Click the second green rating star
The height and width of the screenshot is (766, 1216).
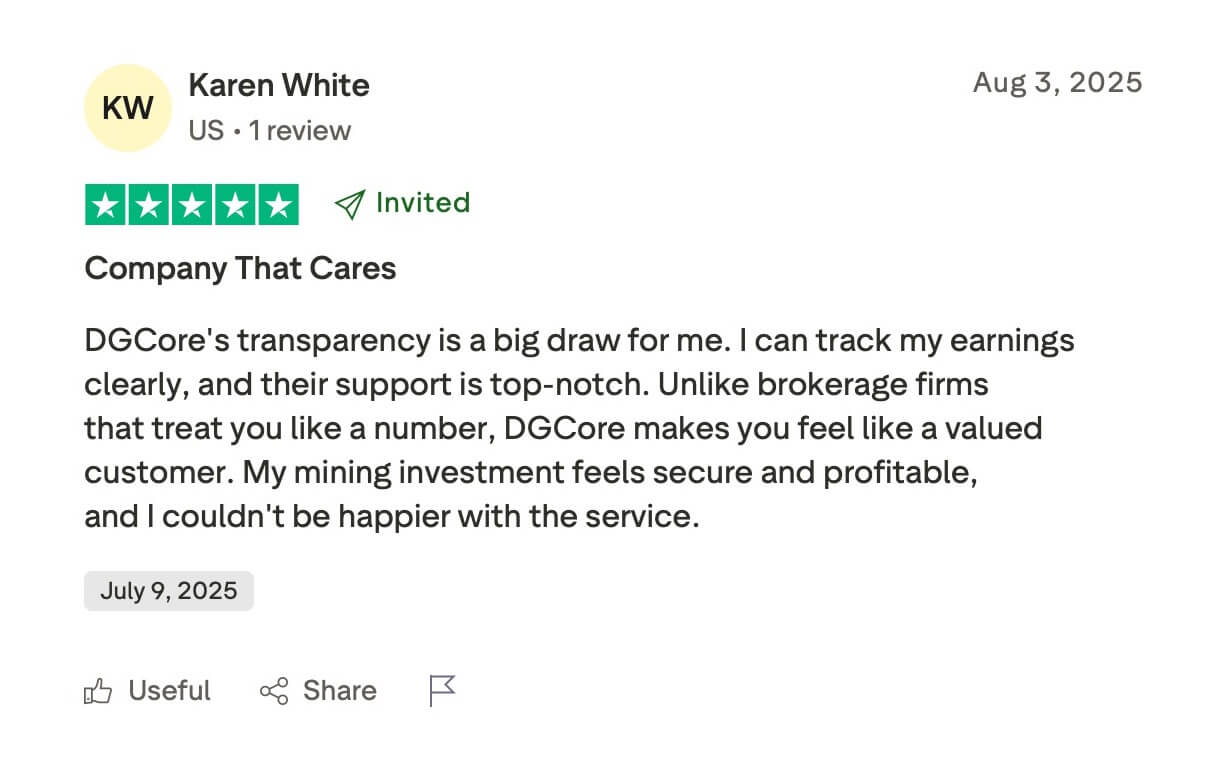pos(149,205)
